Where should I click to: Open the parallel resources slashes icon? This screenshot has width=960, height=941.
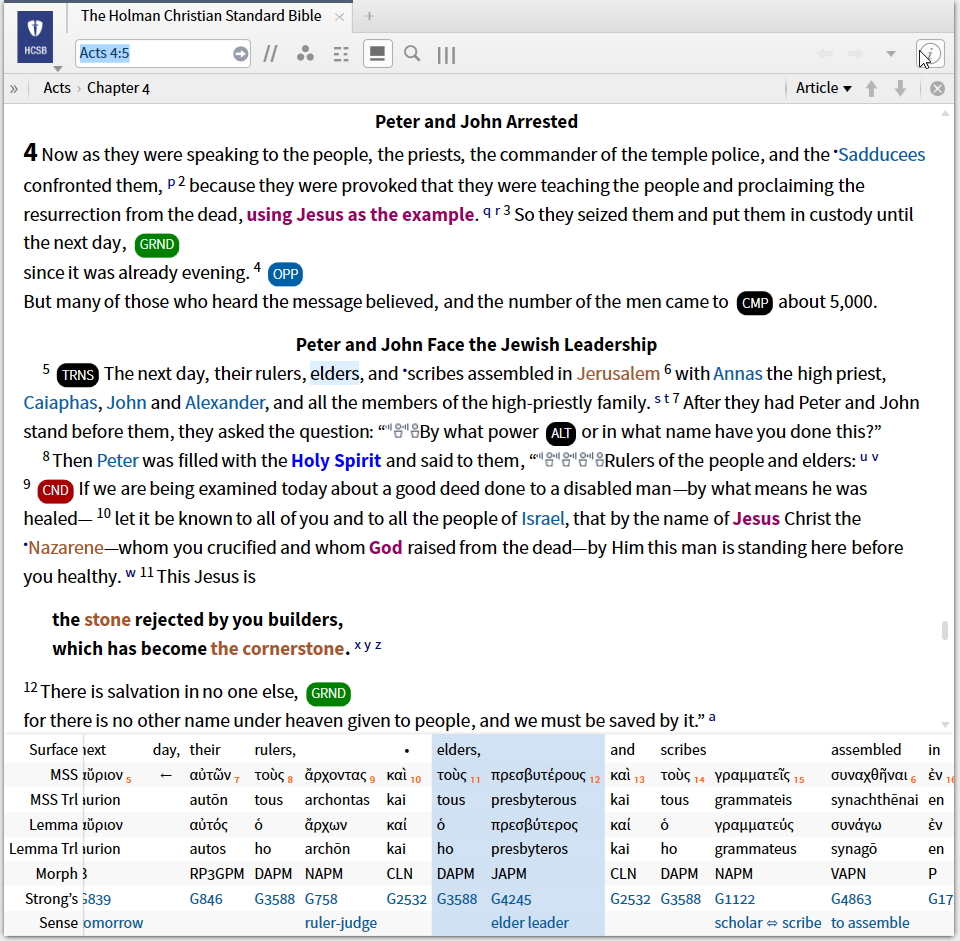[270, 54]
